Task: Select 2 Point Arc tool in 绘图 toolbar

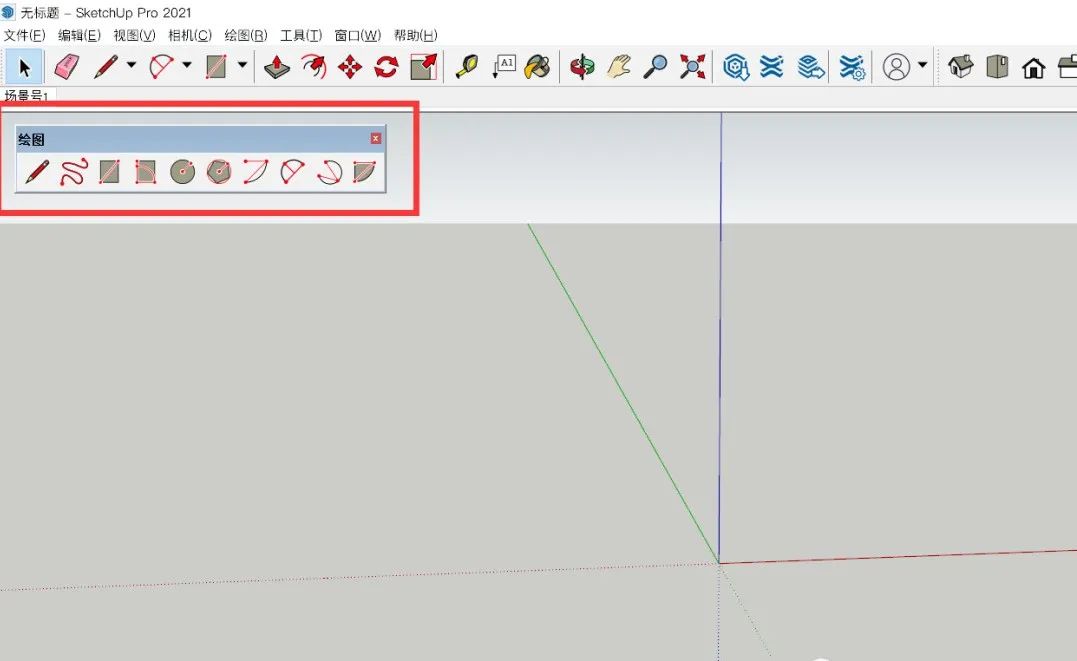Action: click(x=293, y=171)
